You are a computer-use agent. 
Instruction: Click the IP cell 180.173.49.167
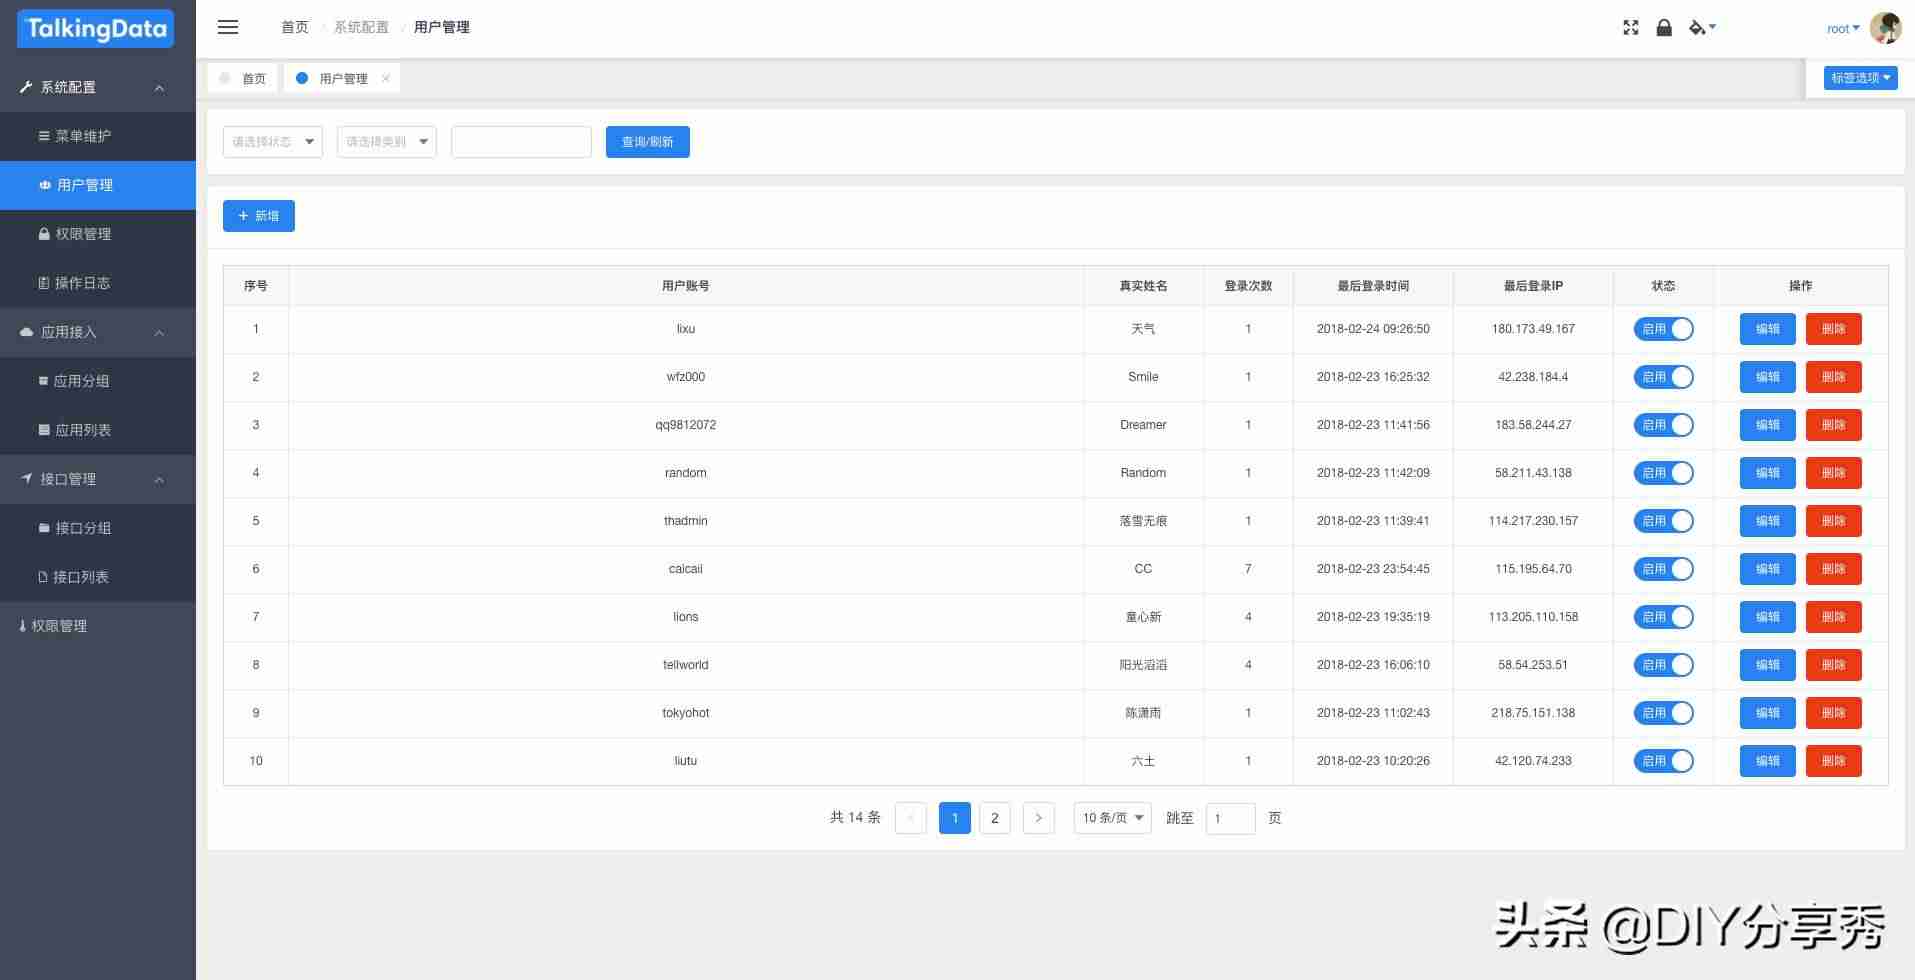click(1533, 329)
